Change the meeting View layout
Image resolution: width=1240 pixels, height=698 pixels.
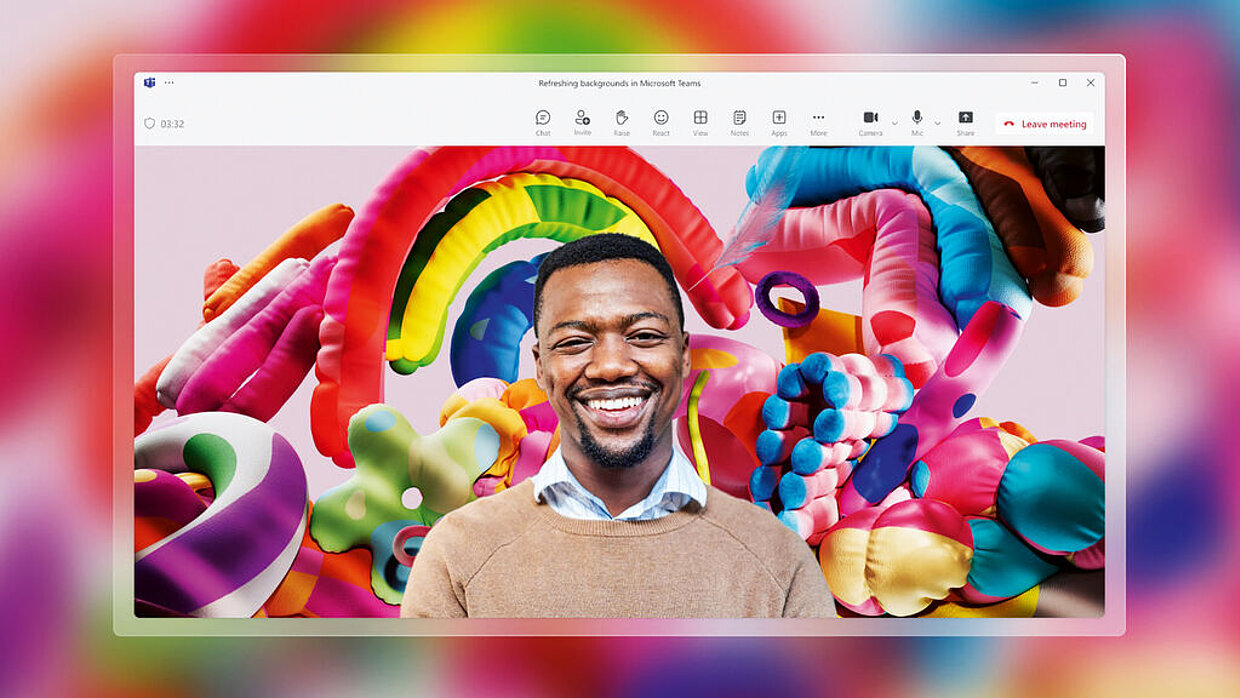pyautogui.click(x=700, y=122)
